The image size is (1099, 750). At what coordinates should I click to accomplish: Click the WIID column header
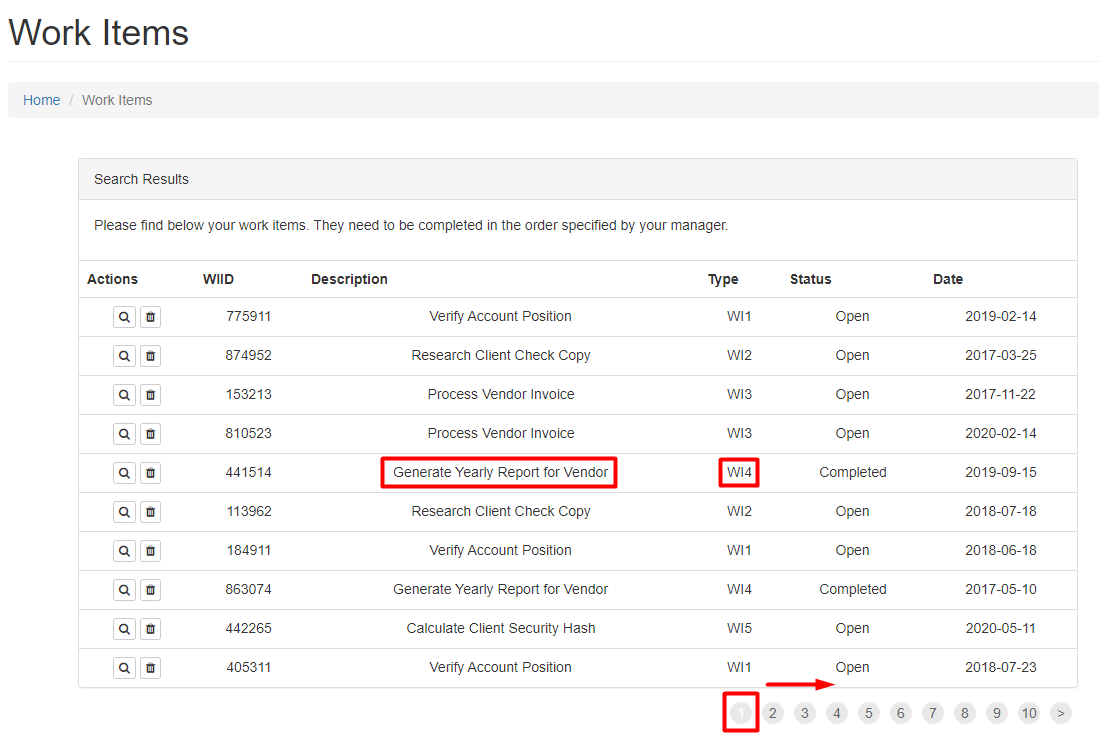coord(218,279)
